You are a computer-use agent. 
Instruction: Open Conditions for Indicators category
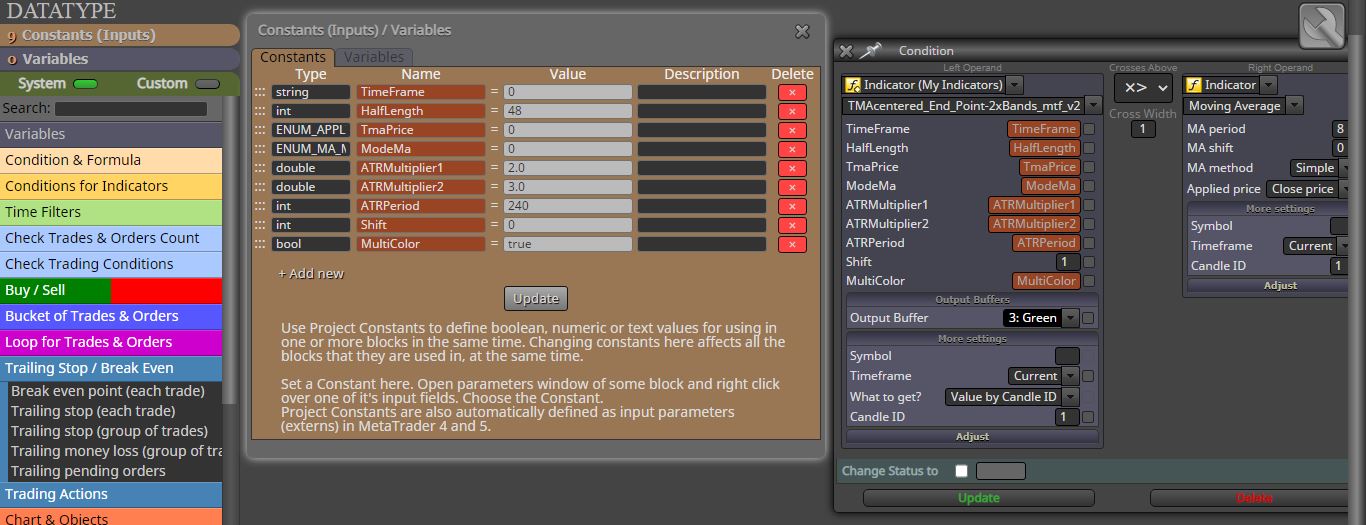[x=111, y=186]
